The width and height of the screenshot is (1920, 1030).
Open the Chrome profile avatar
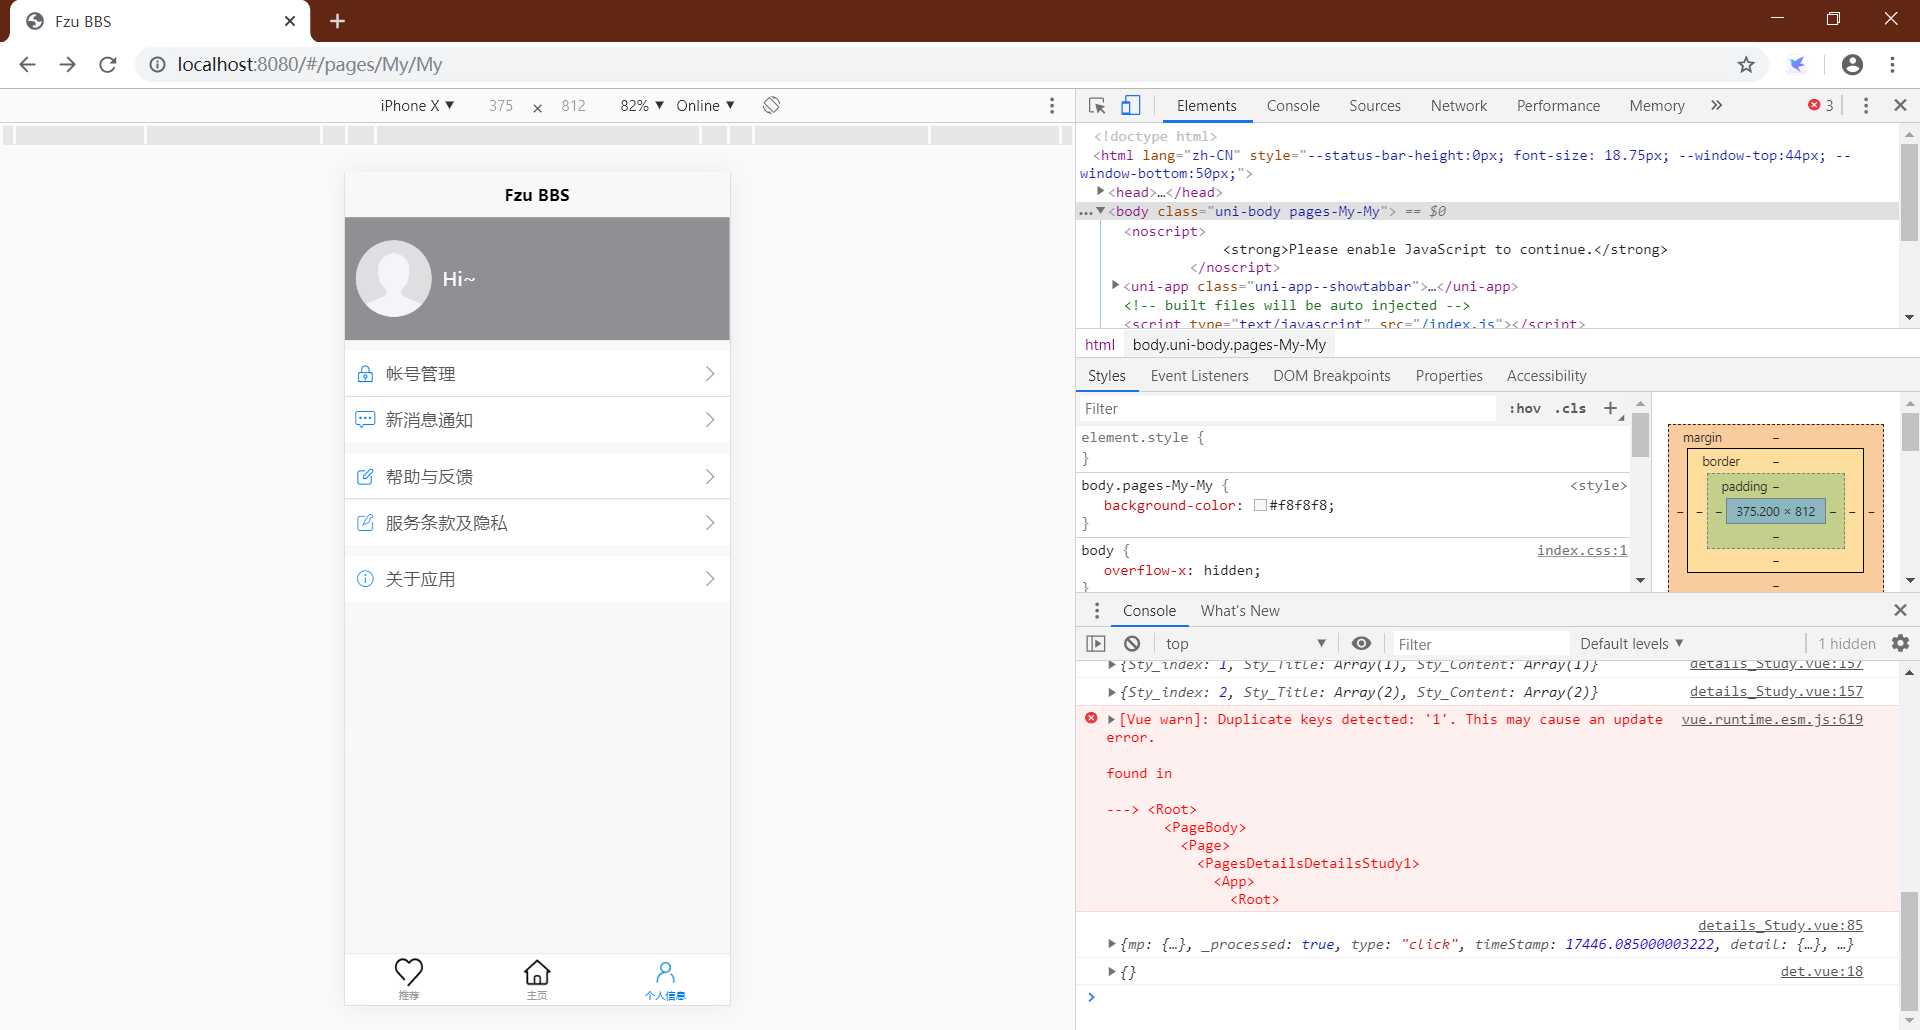pos(1852,64)
